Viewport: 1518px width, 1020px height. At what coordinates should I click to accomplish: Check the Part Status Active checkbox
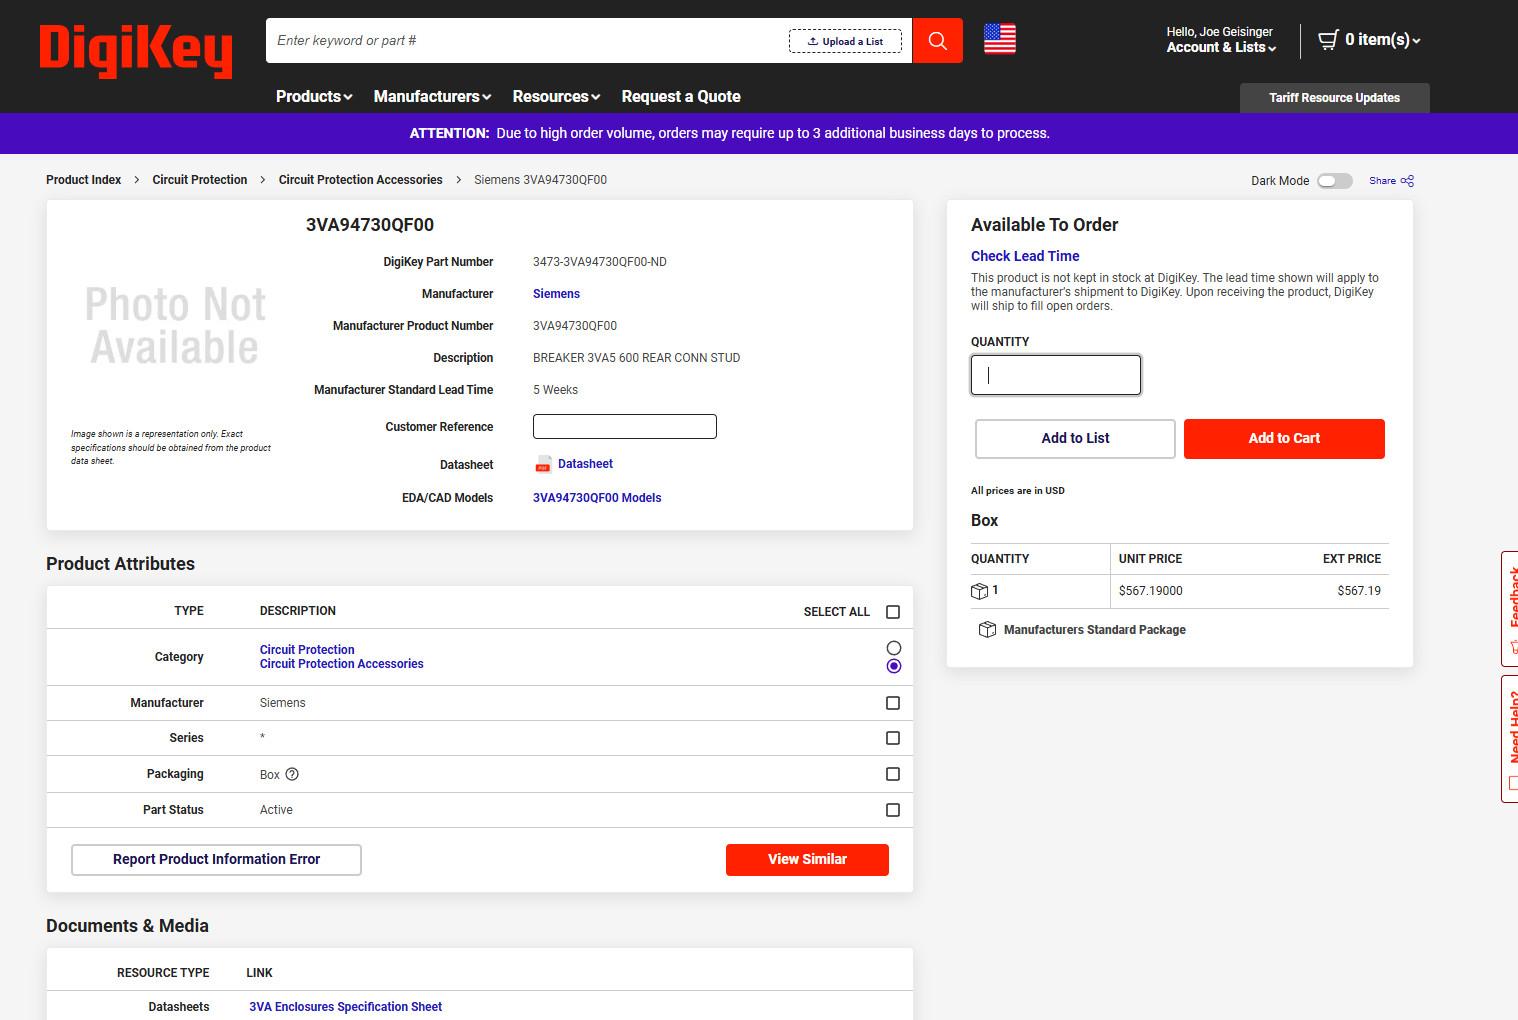(x=893, y=810)
